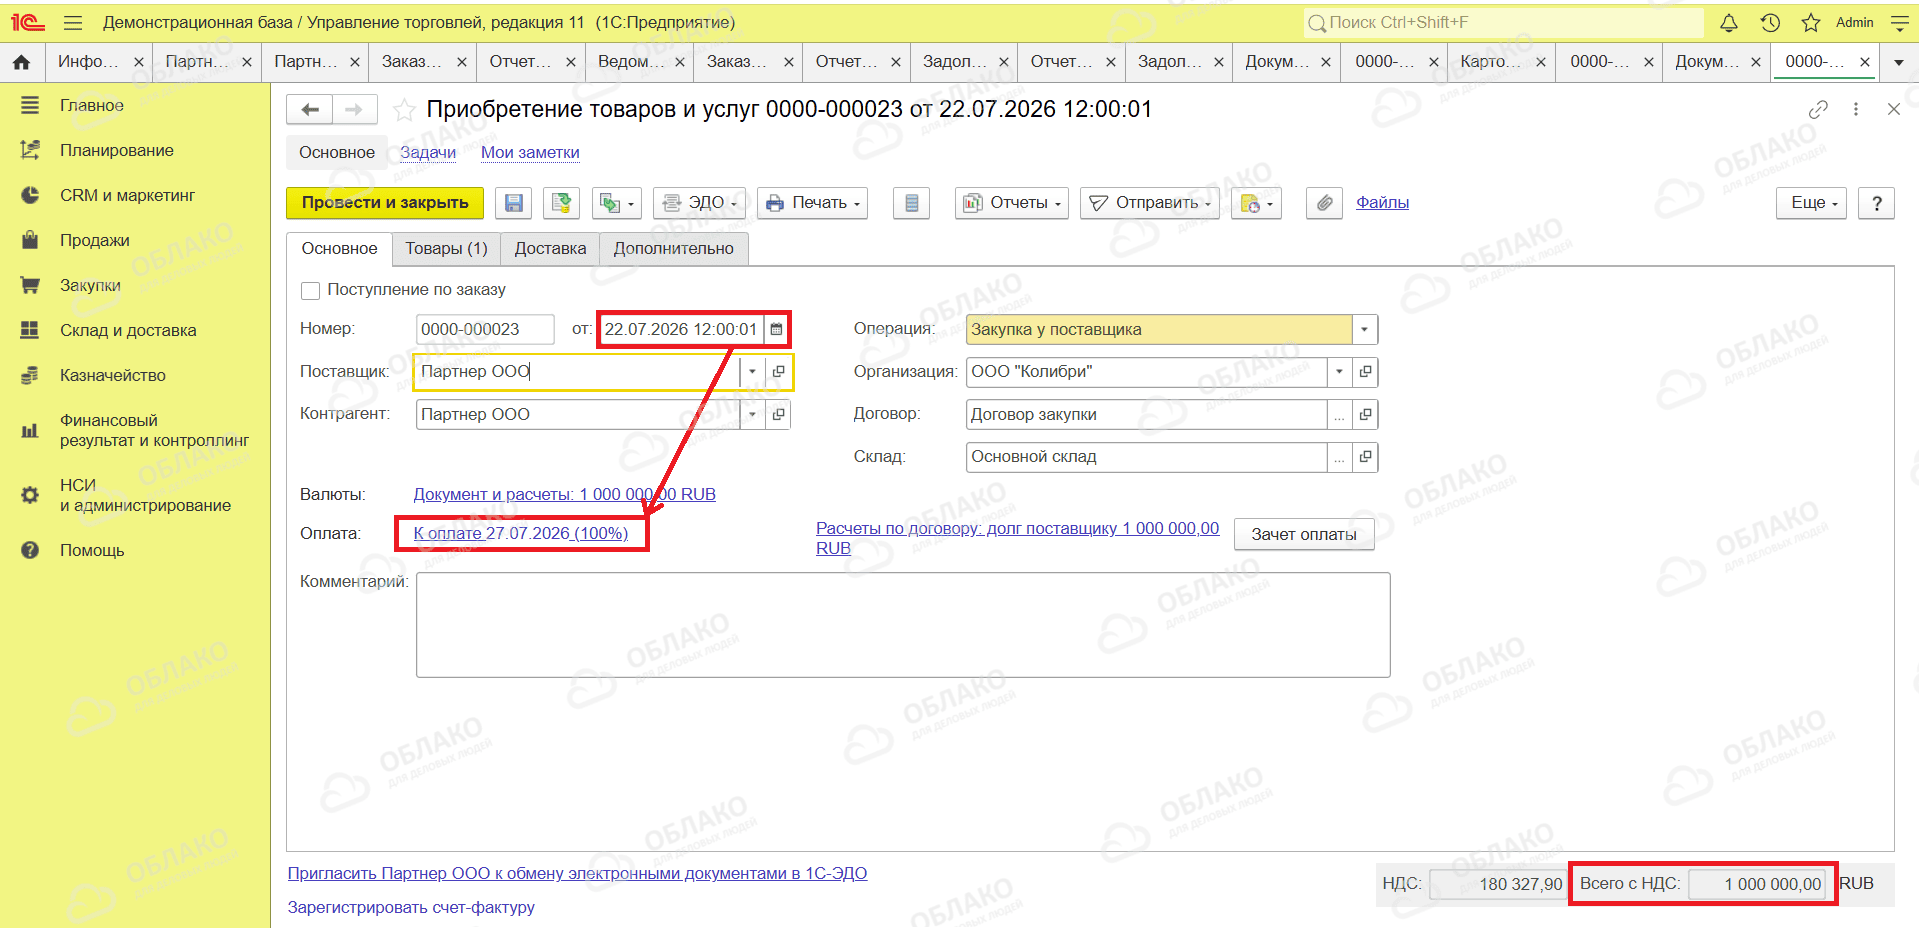Screen dimensions: 1919x928
Task: Click into the Комментарий text area
Action: coord(903,625)
